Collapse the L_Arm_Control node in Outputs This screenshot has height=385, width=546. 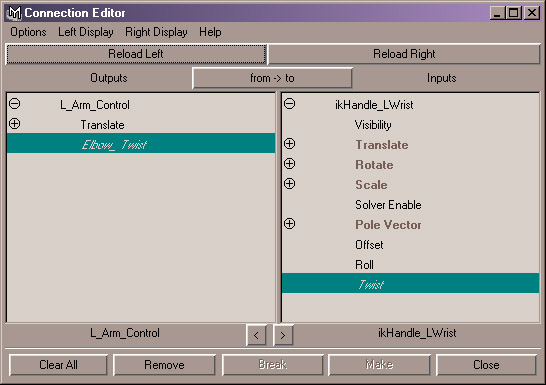point(15,104)
